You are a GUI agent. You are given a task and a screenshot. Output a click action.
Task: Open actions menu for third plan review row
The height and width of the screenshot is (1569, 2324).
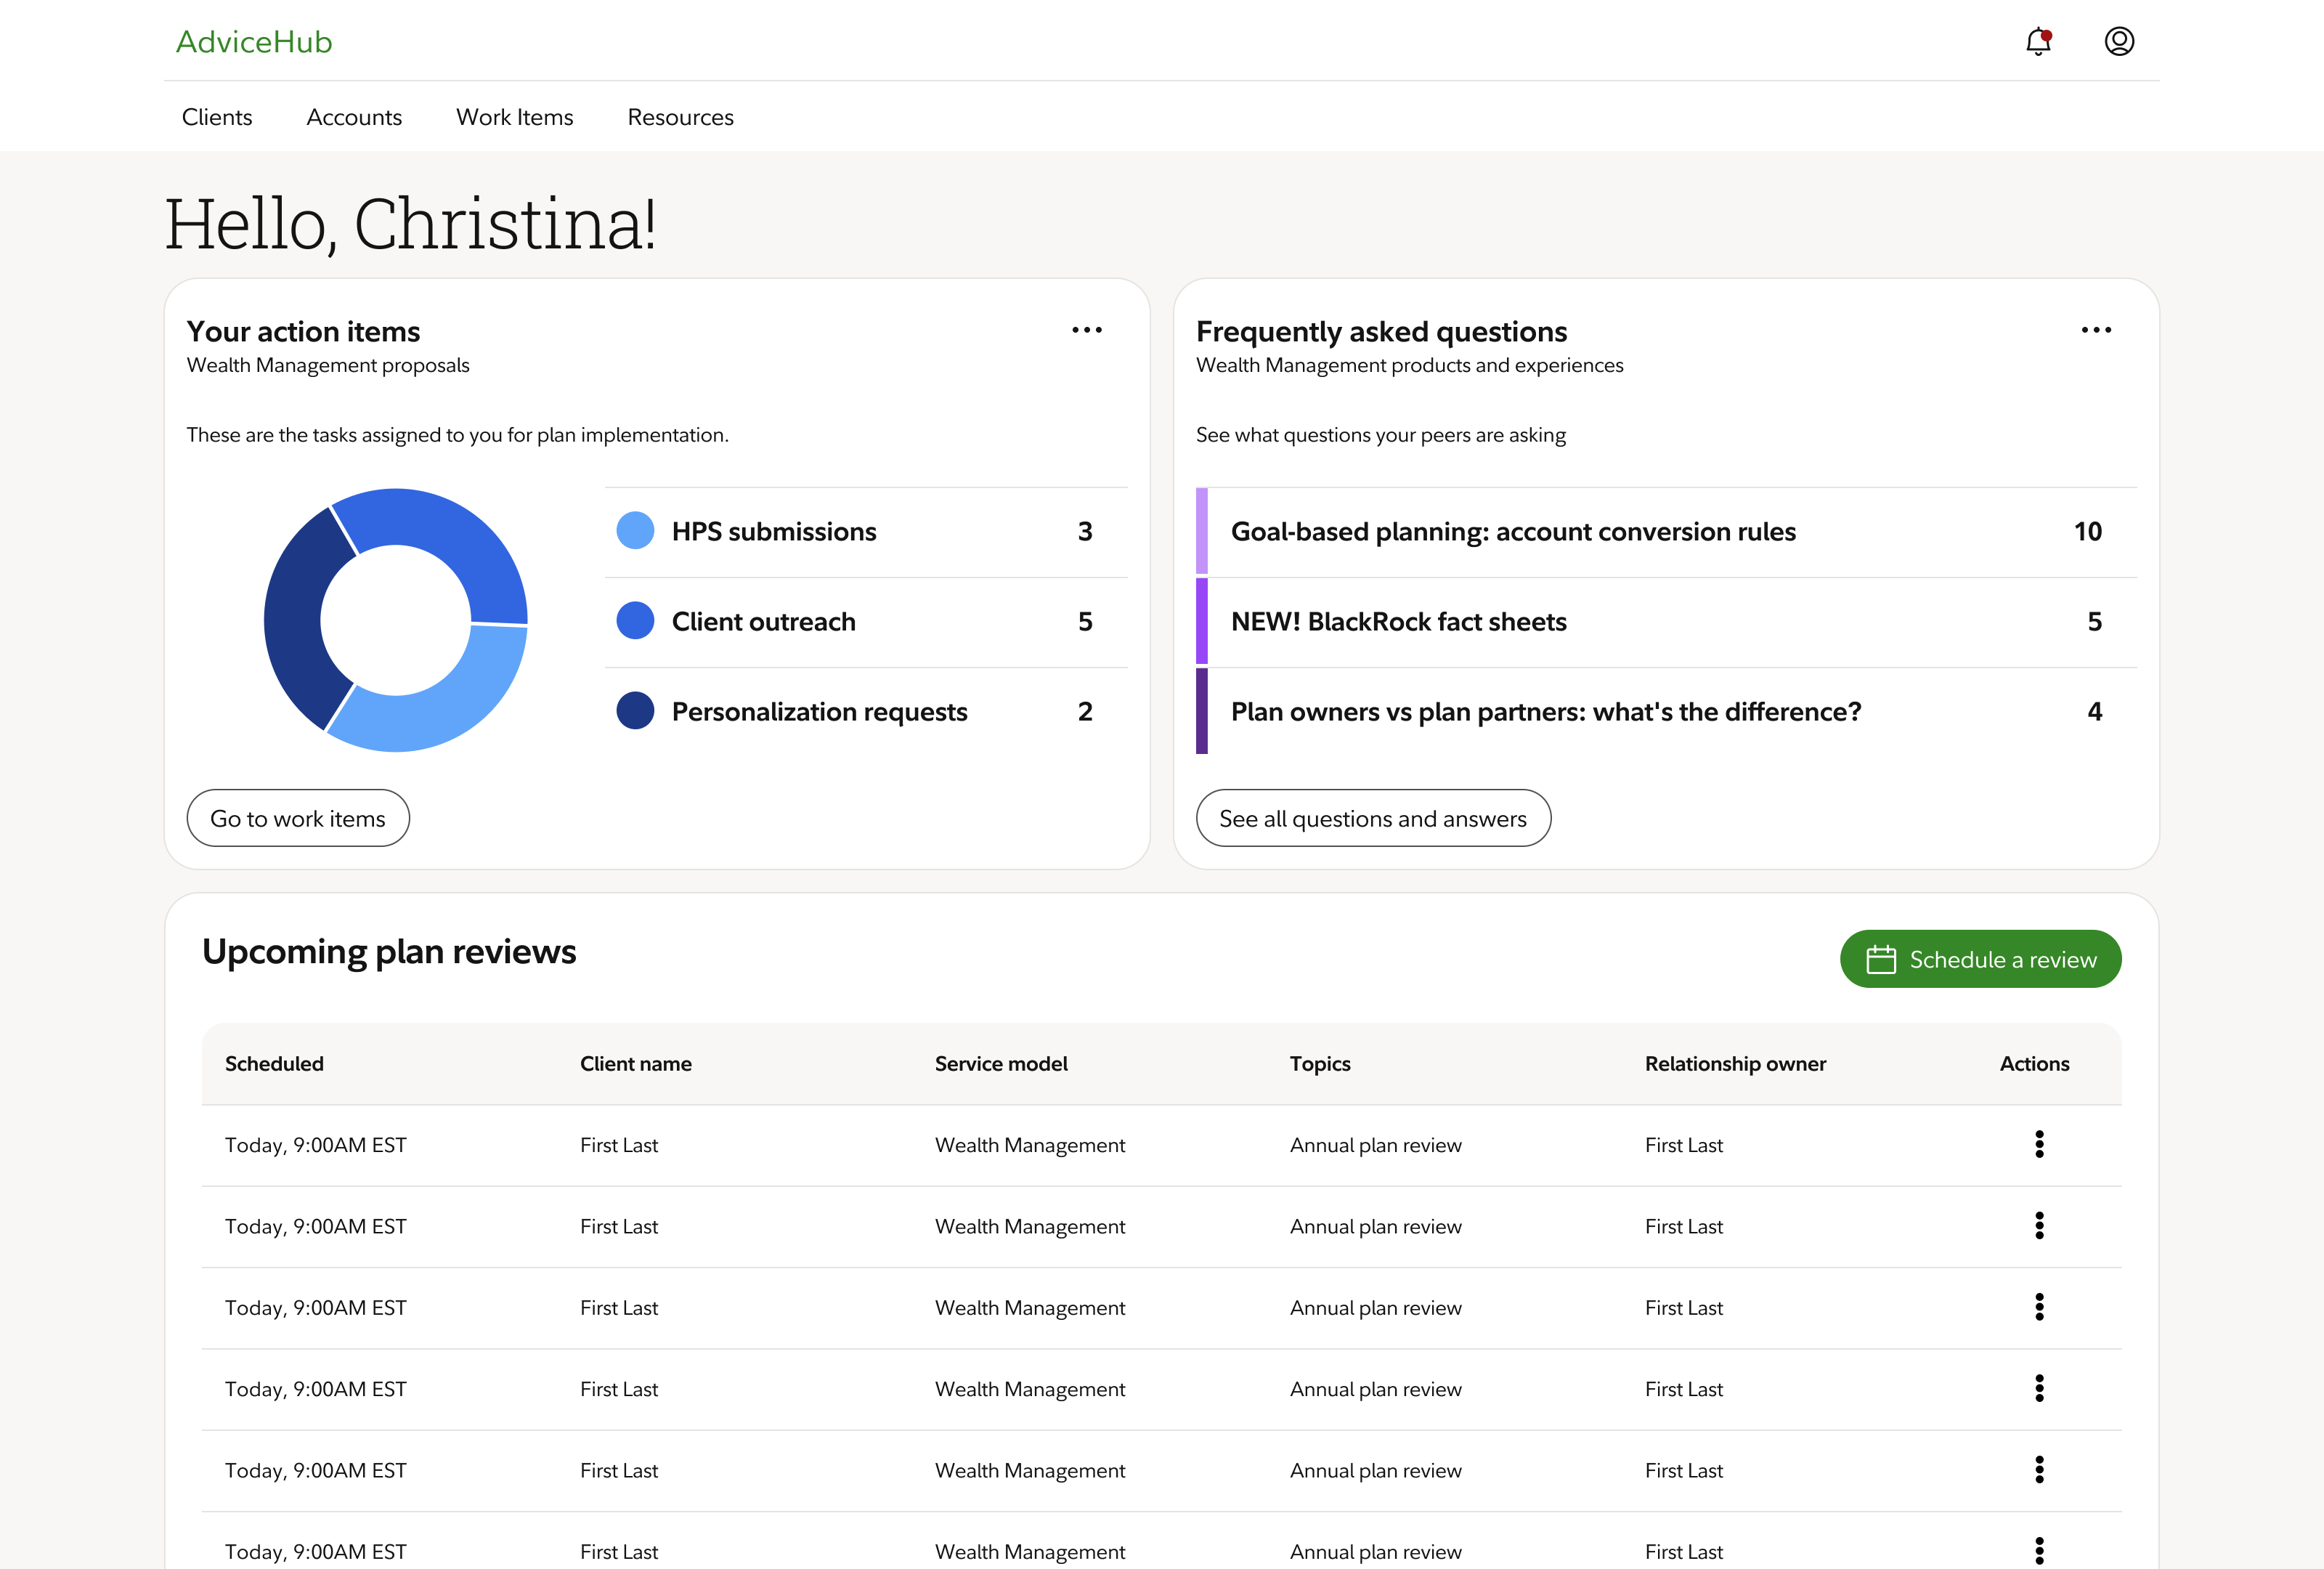2039,1307
